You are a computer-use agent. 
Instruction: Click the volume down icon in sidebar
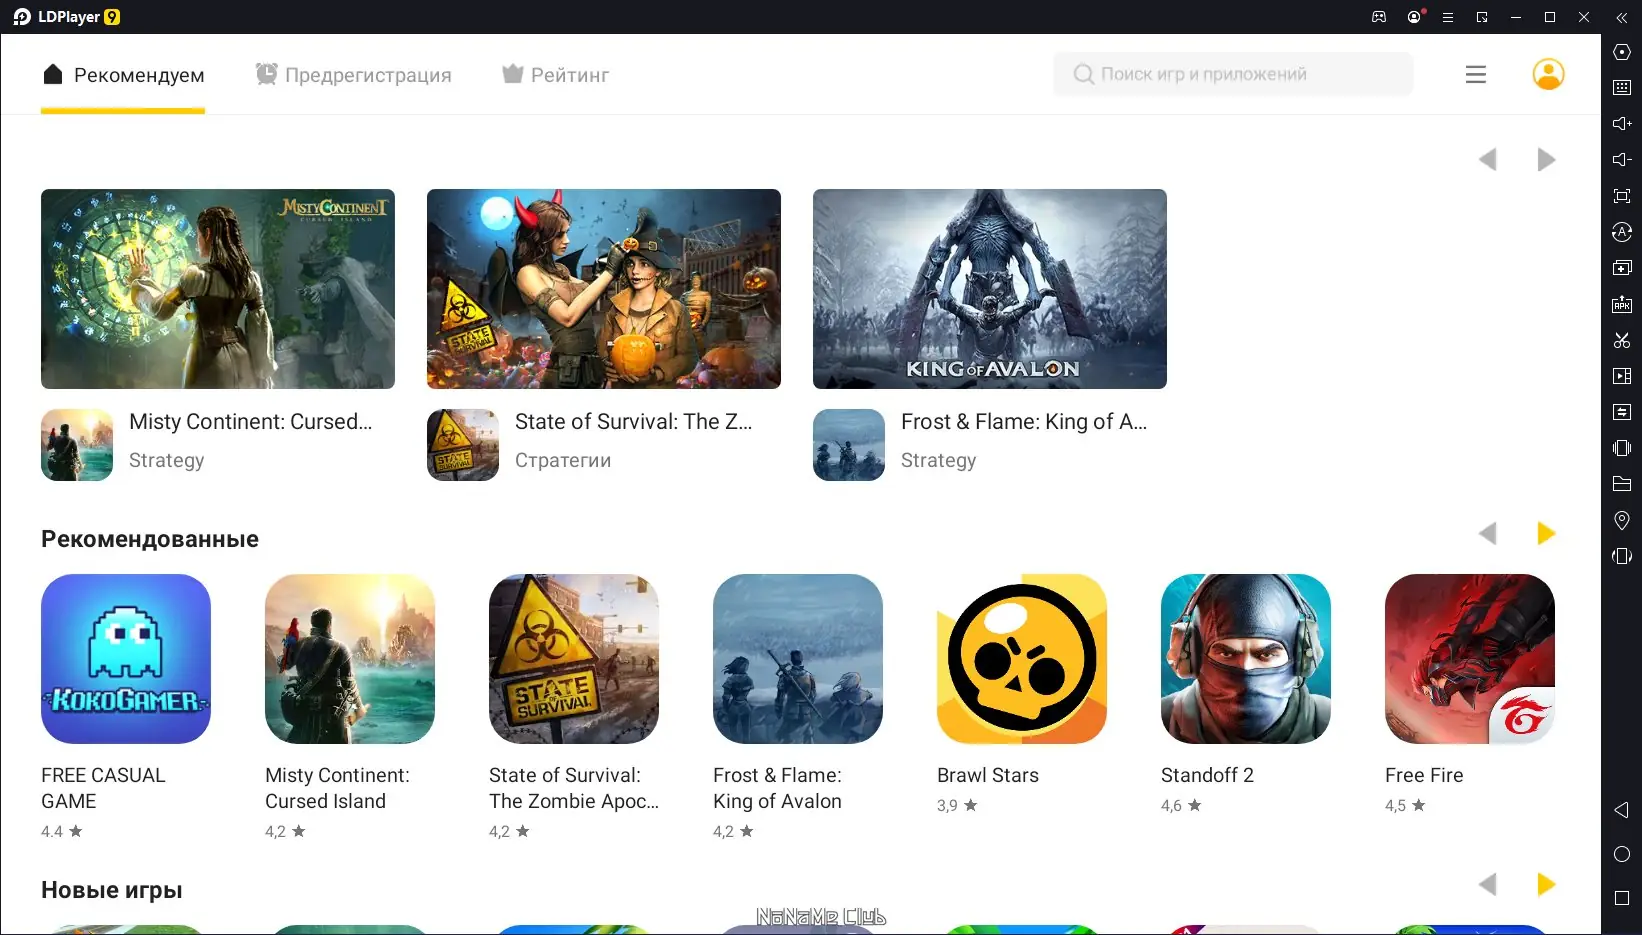pos(1622,160)
